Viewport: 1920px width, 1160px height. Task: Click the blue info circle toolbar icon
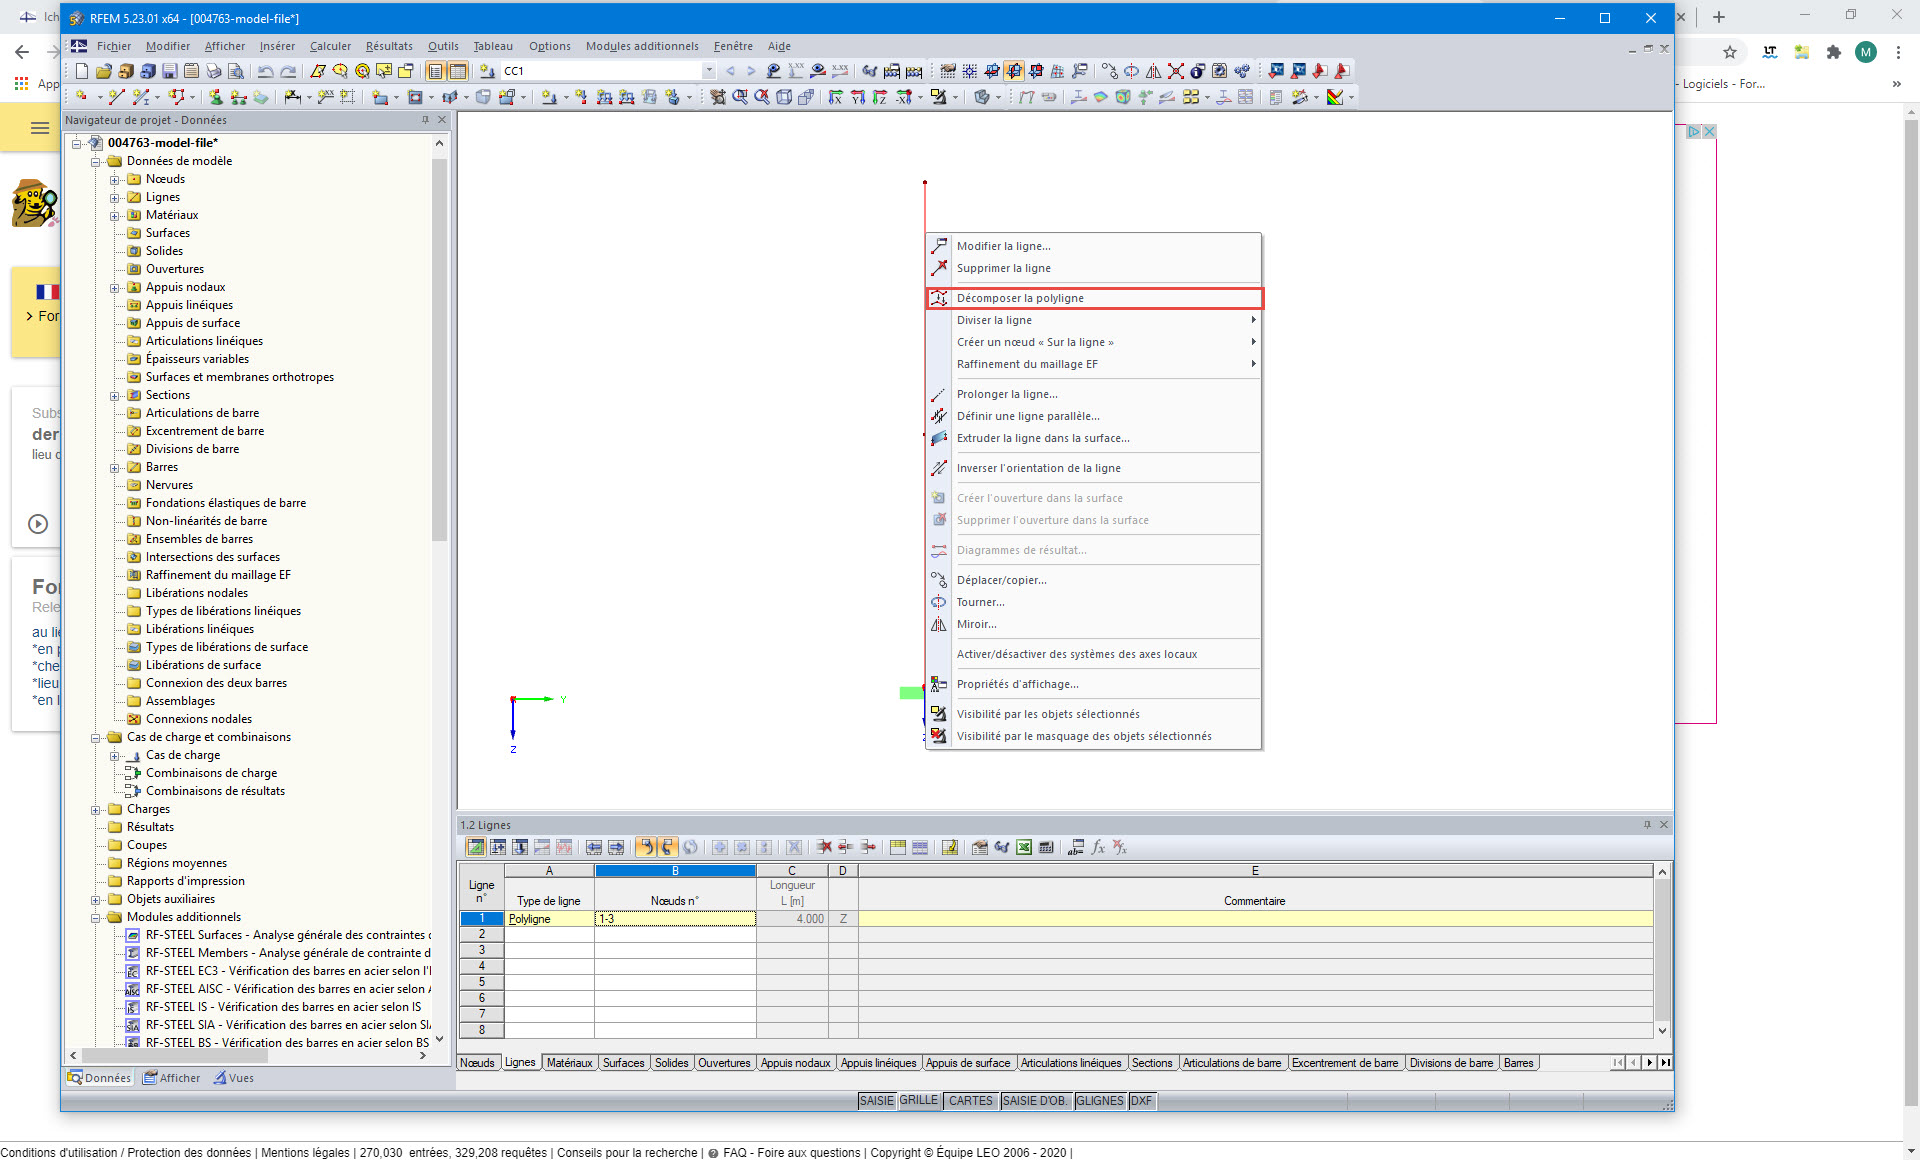point(1197,71)
